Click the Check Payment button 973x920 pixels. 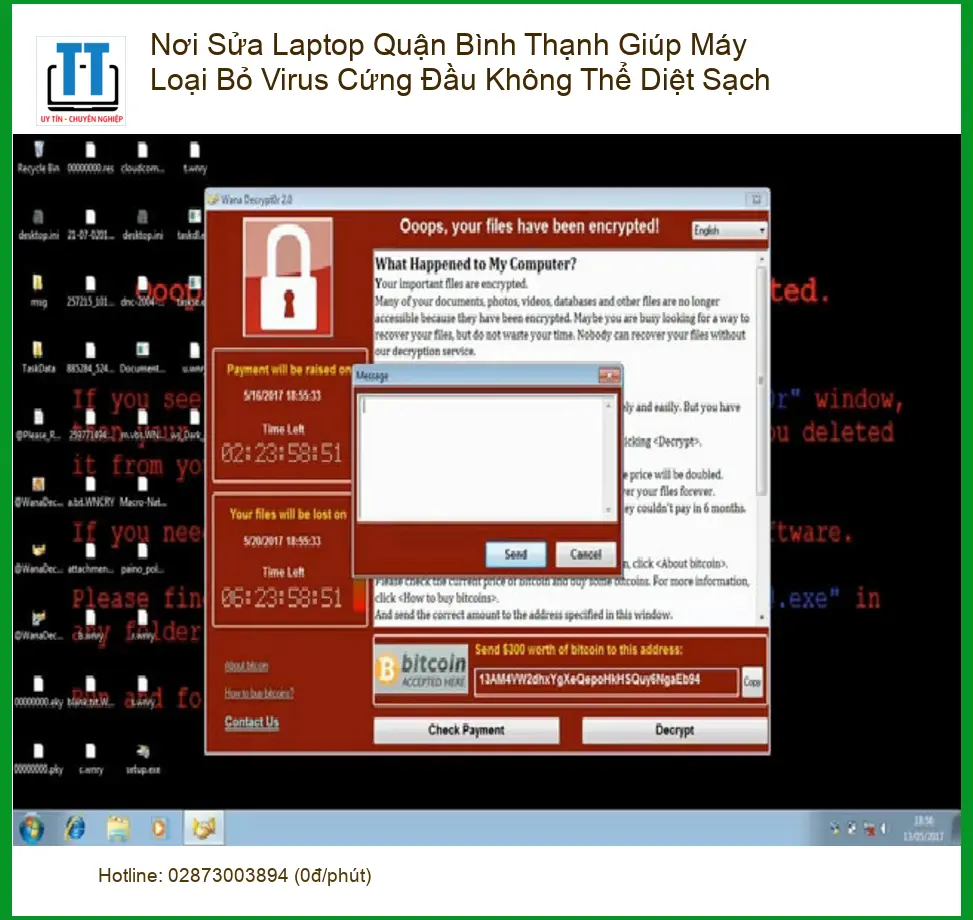(466, 730)
